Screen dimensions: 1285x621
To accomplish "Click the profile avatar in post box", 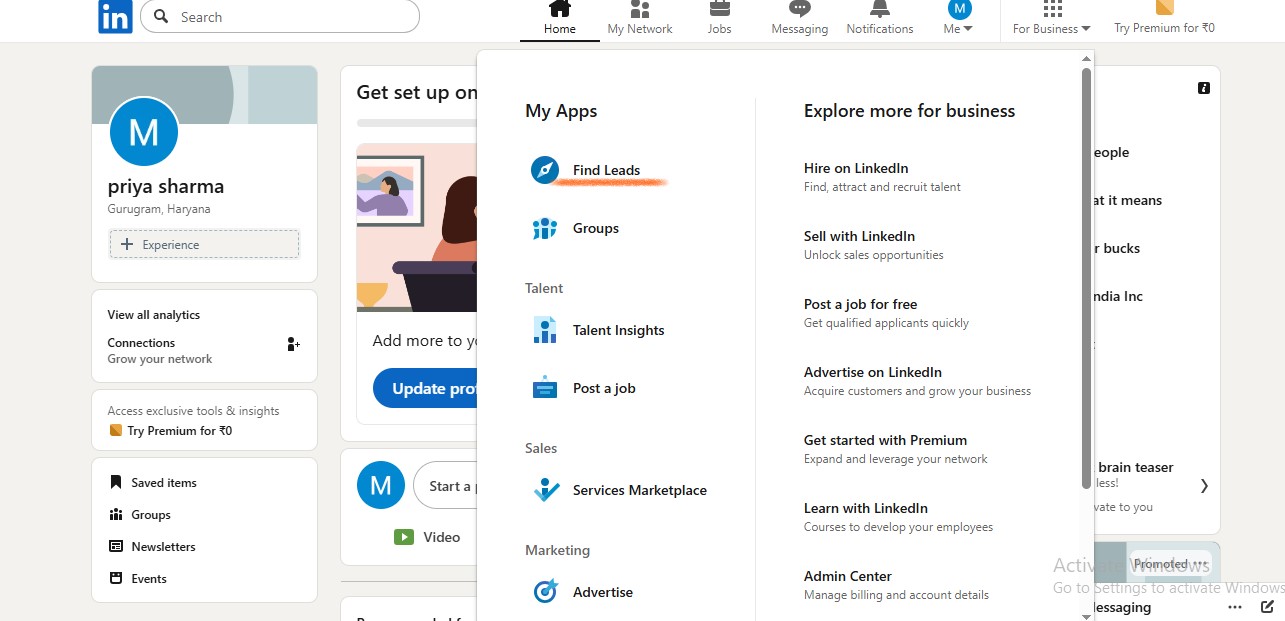I will click(x=381, y=486).
